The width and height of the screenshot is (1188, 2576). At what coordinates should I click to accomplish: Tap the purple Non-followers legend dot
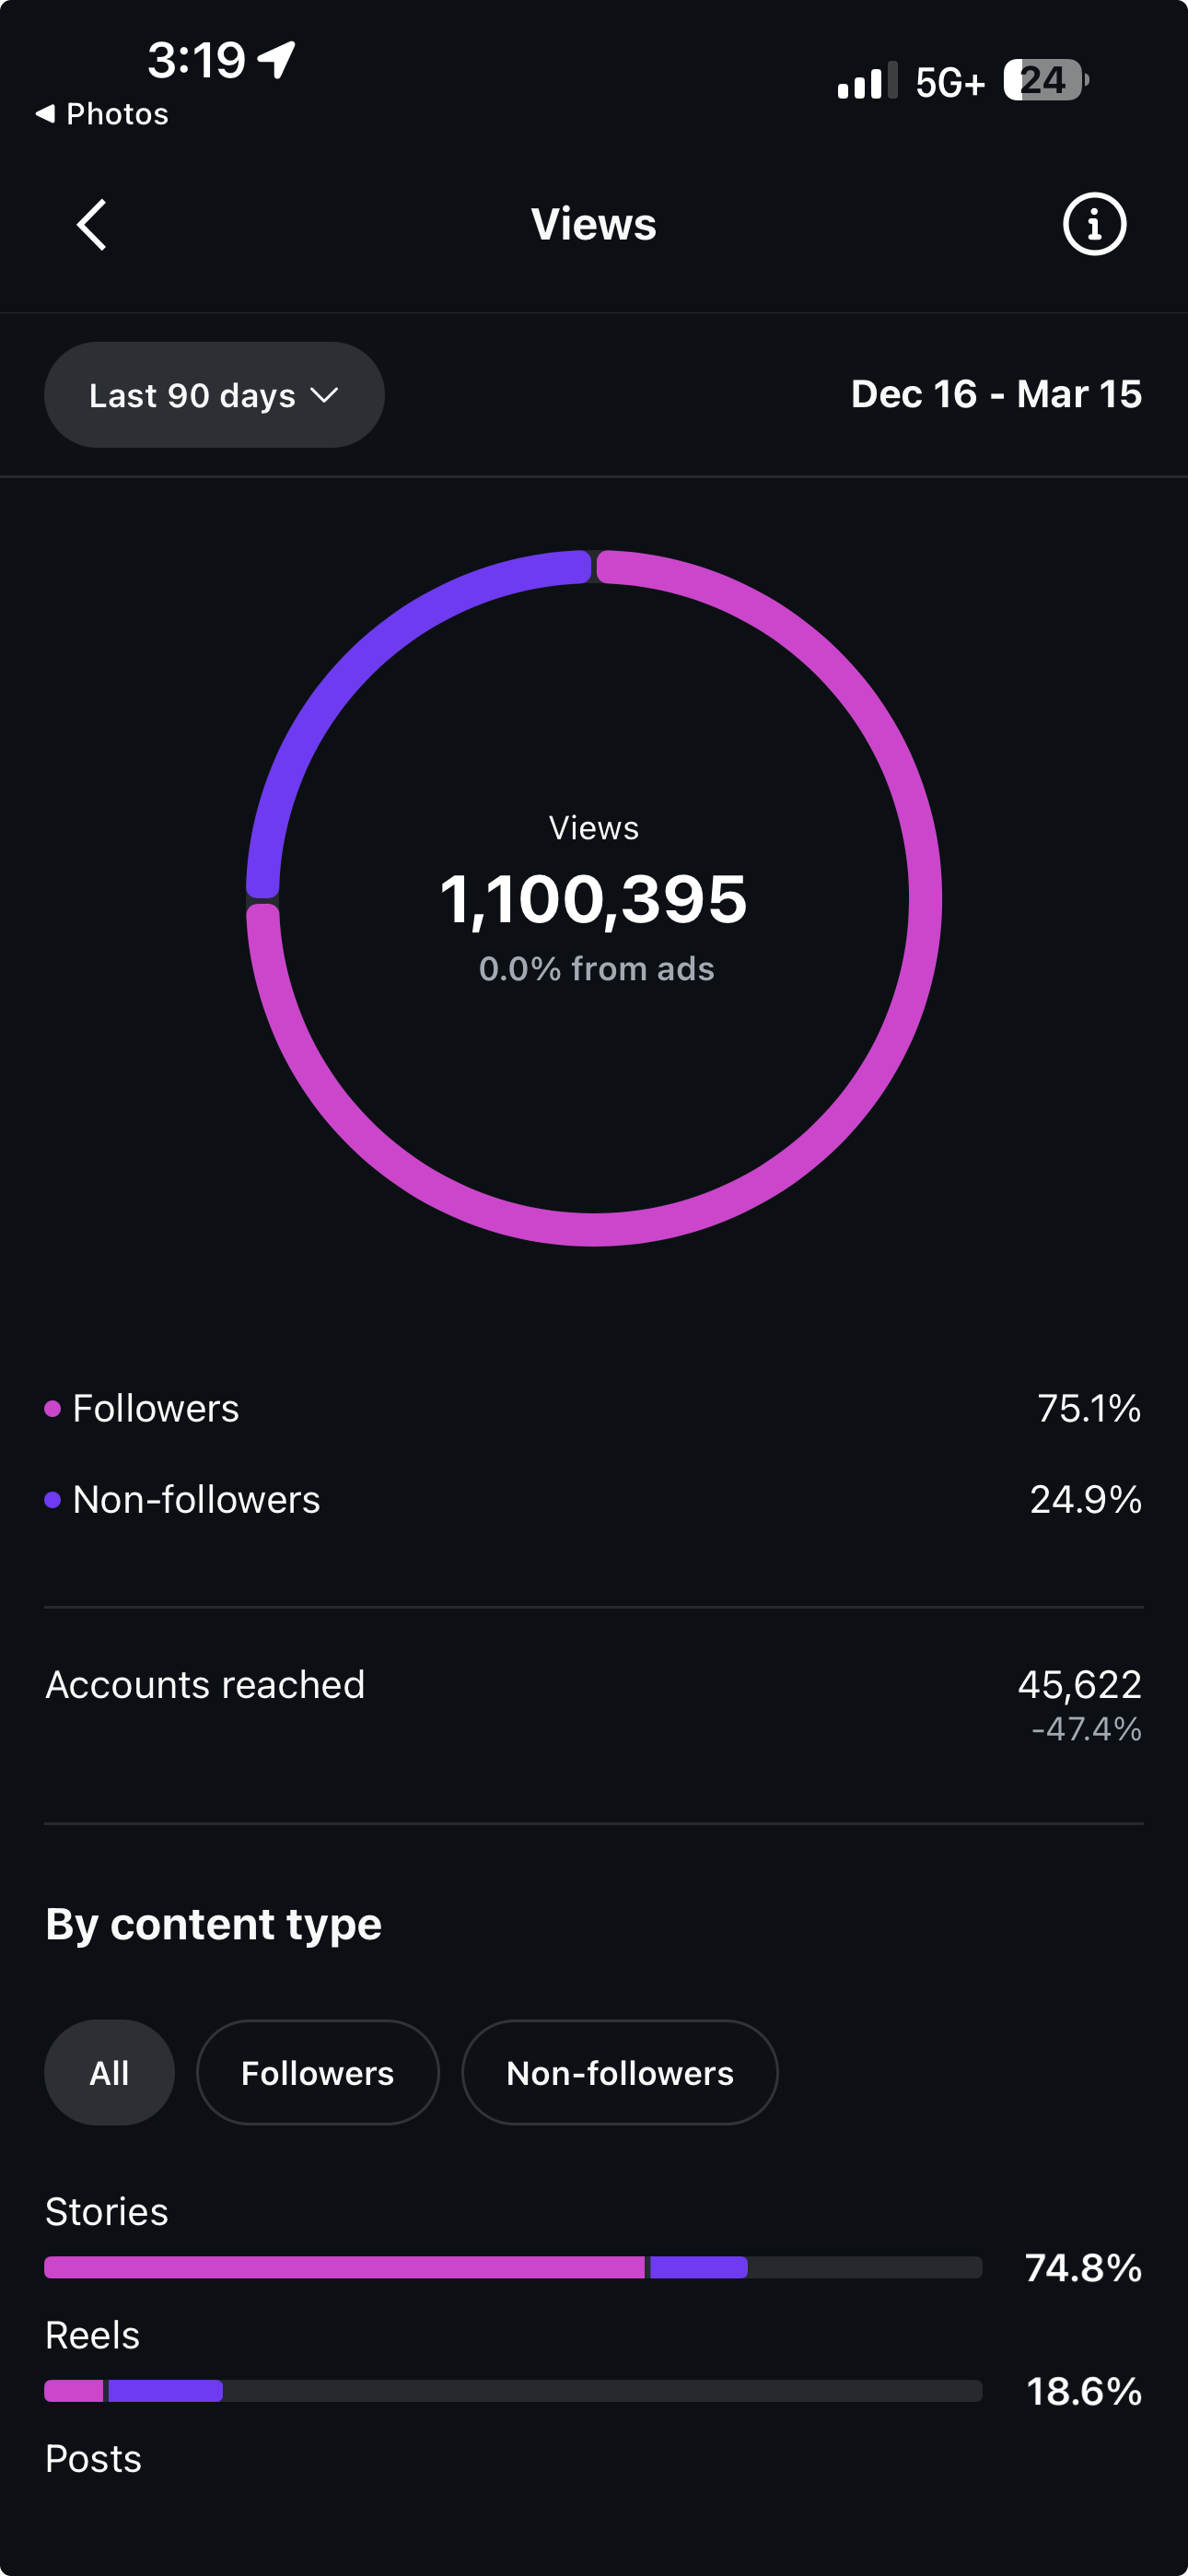pos(53,1500)
